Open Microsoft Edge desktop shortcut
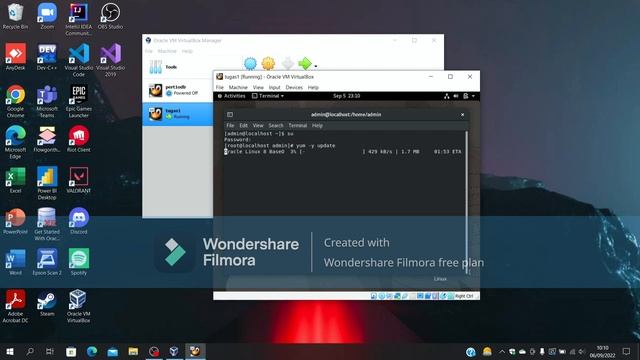Image resolution: width=640 pixels, height=360 pixels. [15, 142]
